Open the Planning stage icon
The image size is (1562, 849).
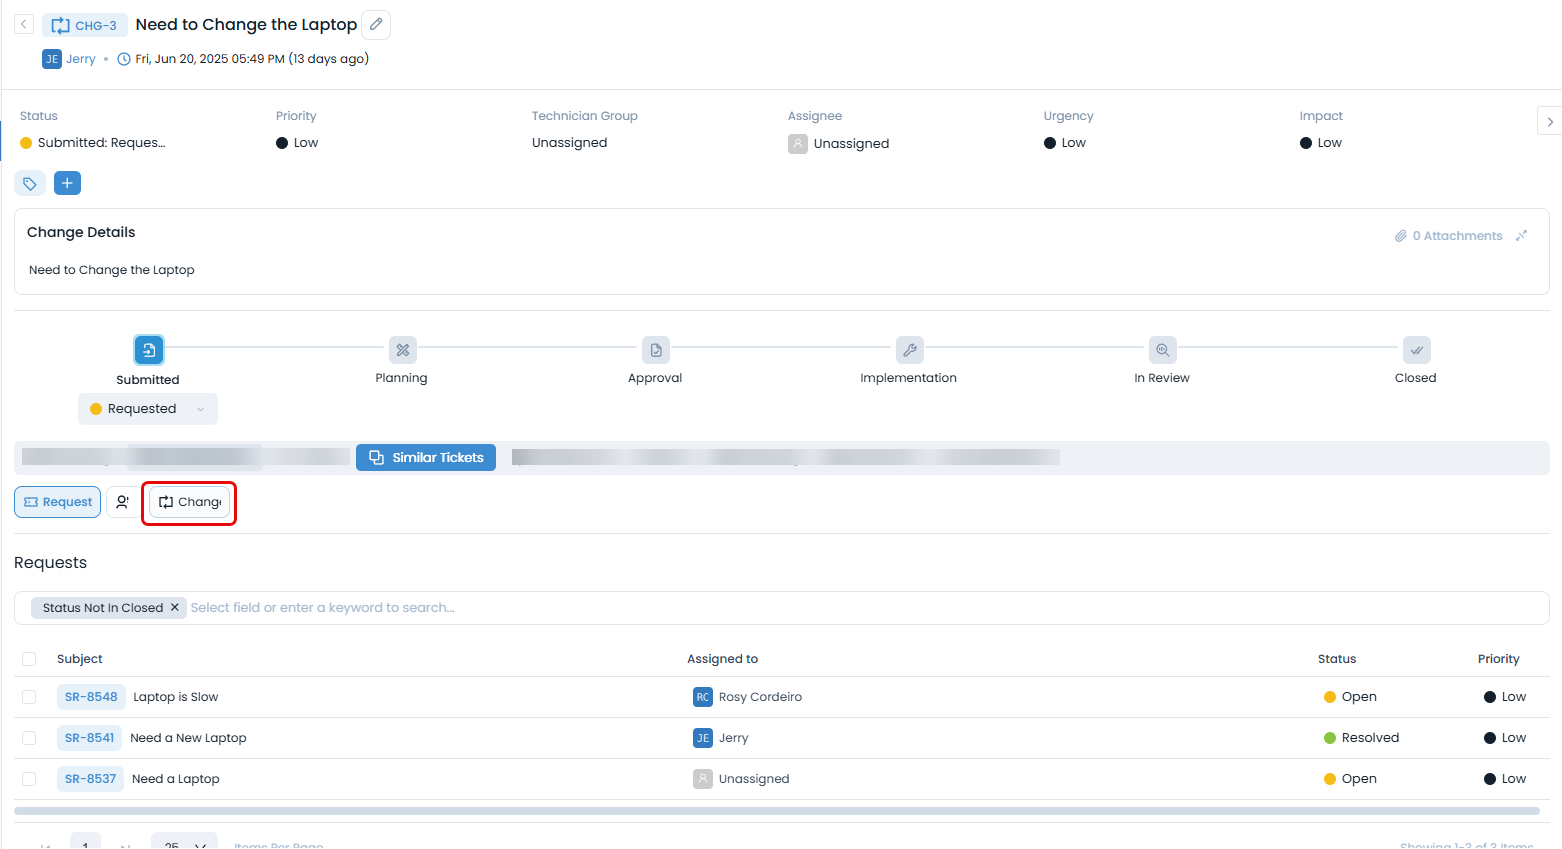pos(402,350)
